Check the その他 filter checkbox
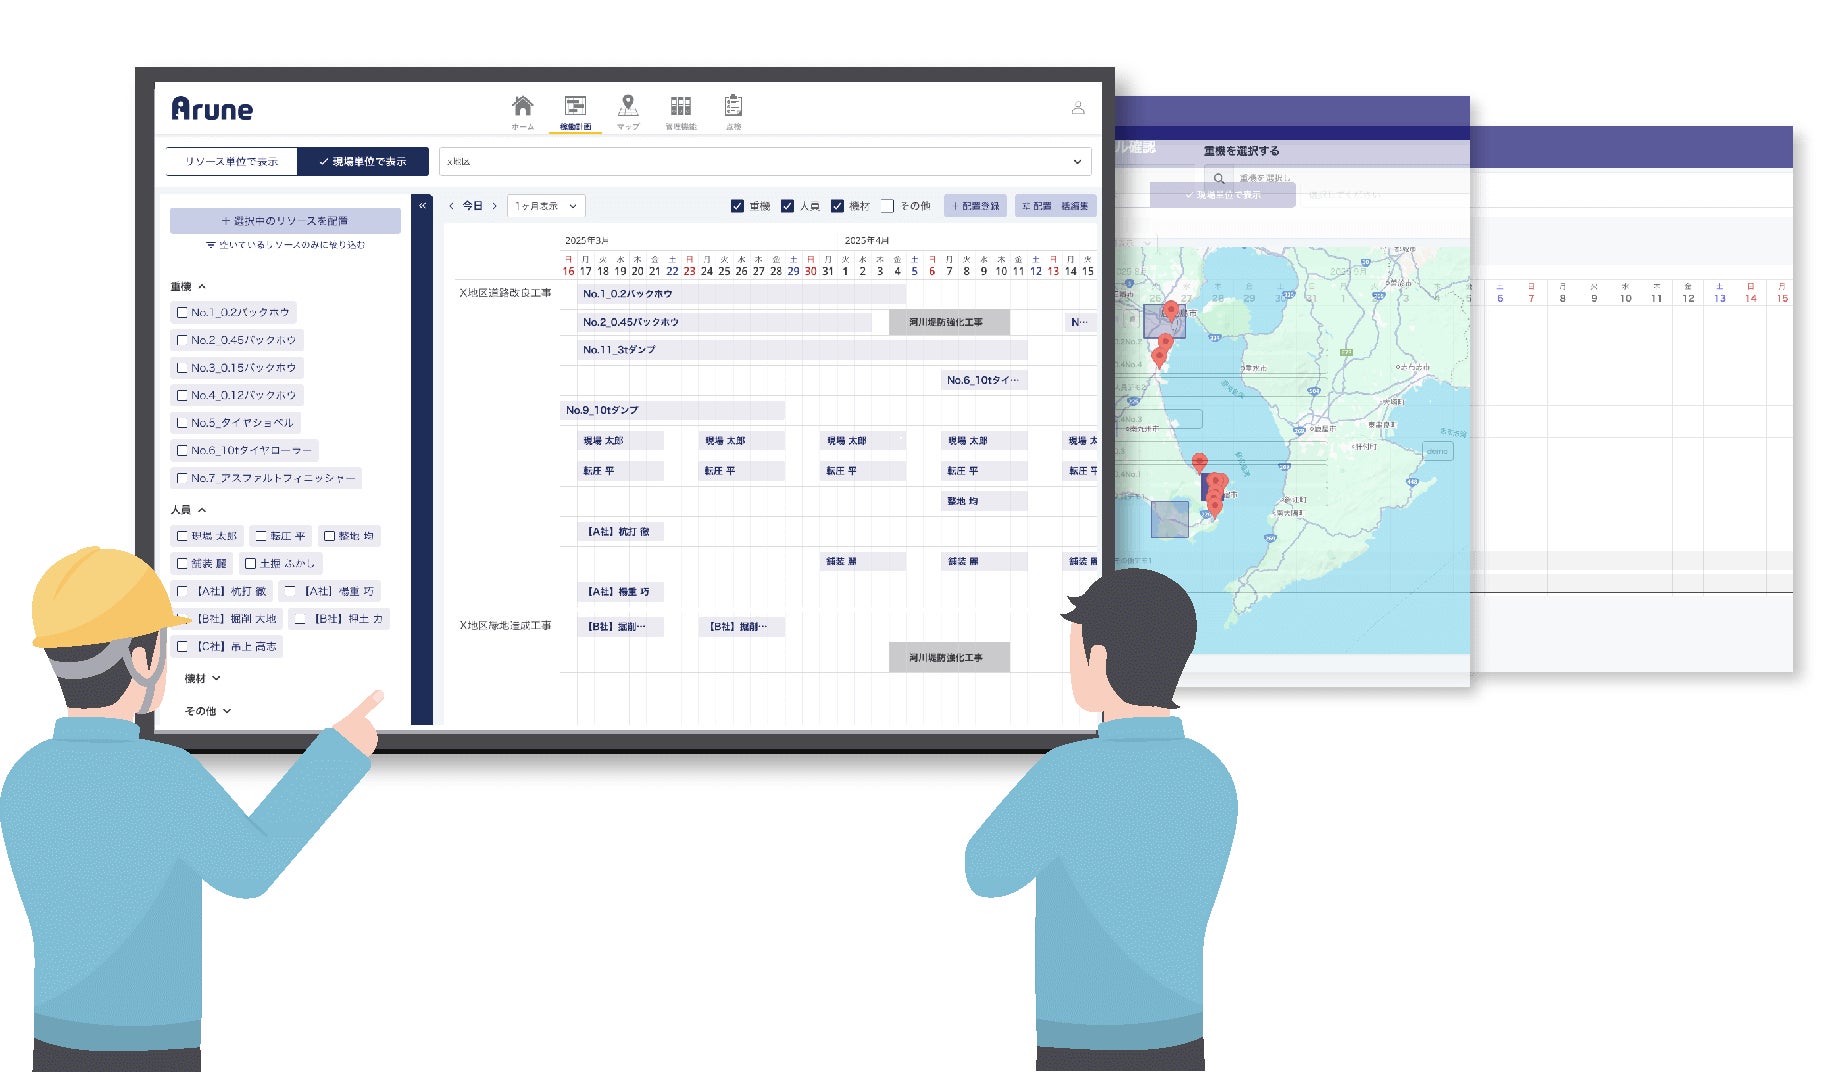The width and height of the screenshot is (1824, 1072). point(887,206)
